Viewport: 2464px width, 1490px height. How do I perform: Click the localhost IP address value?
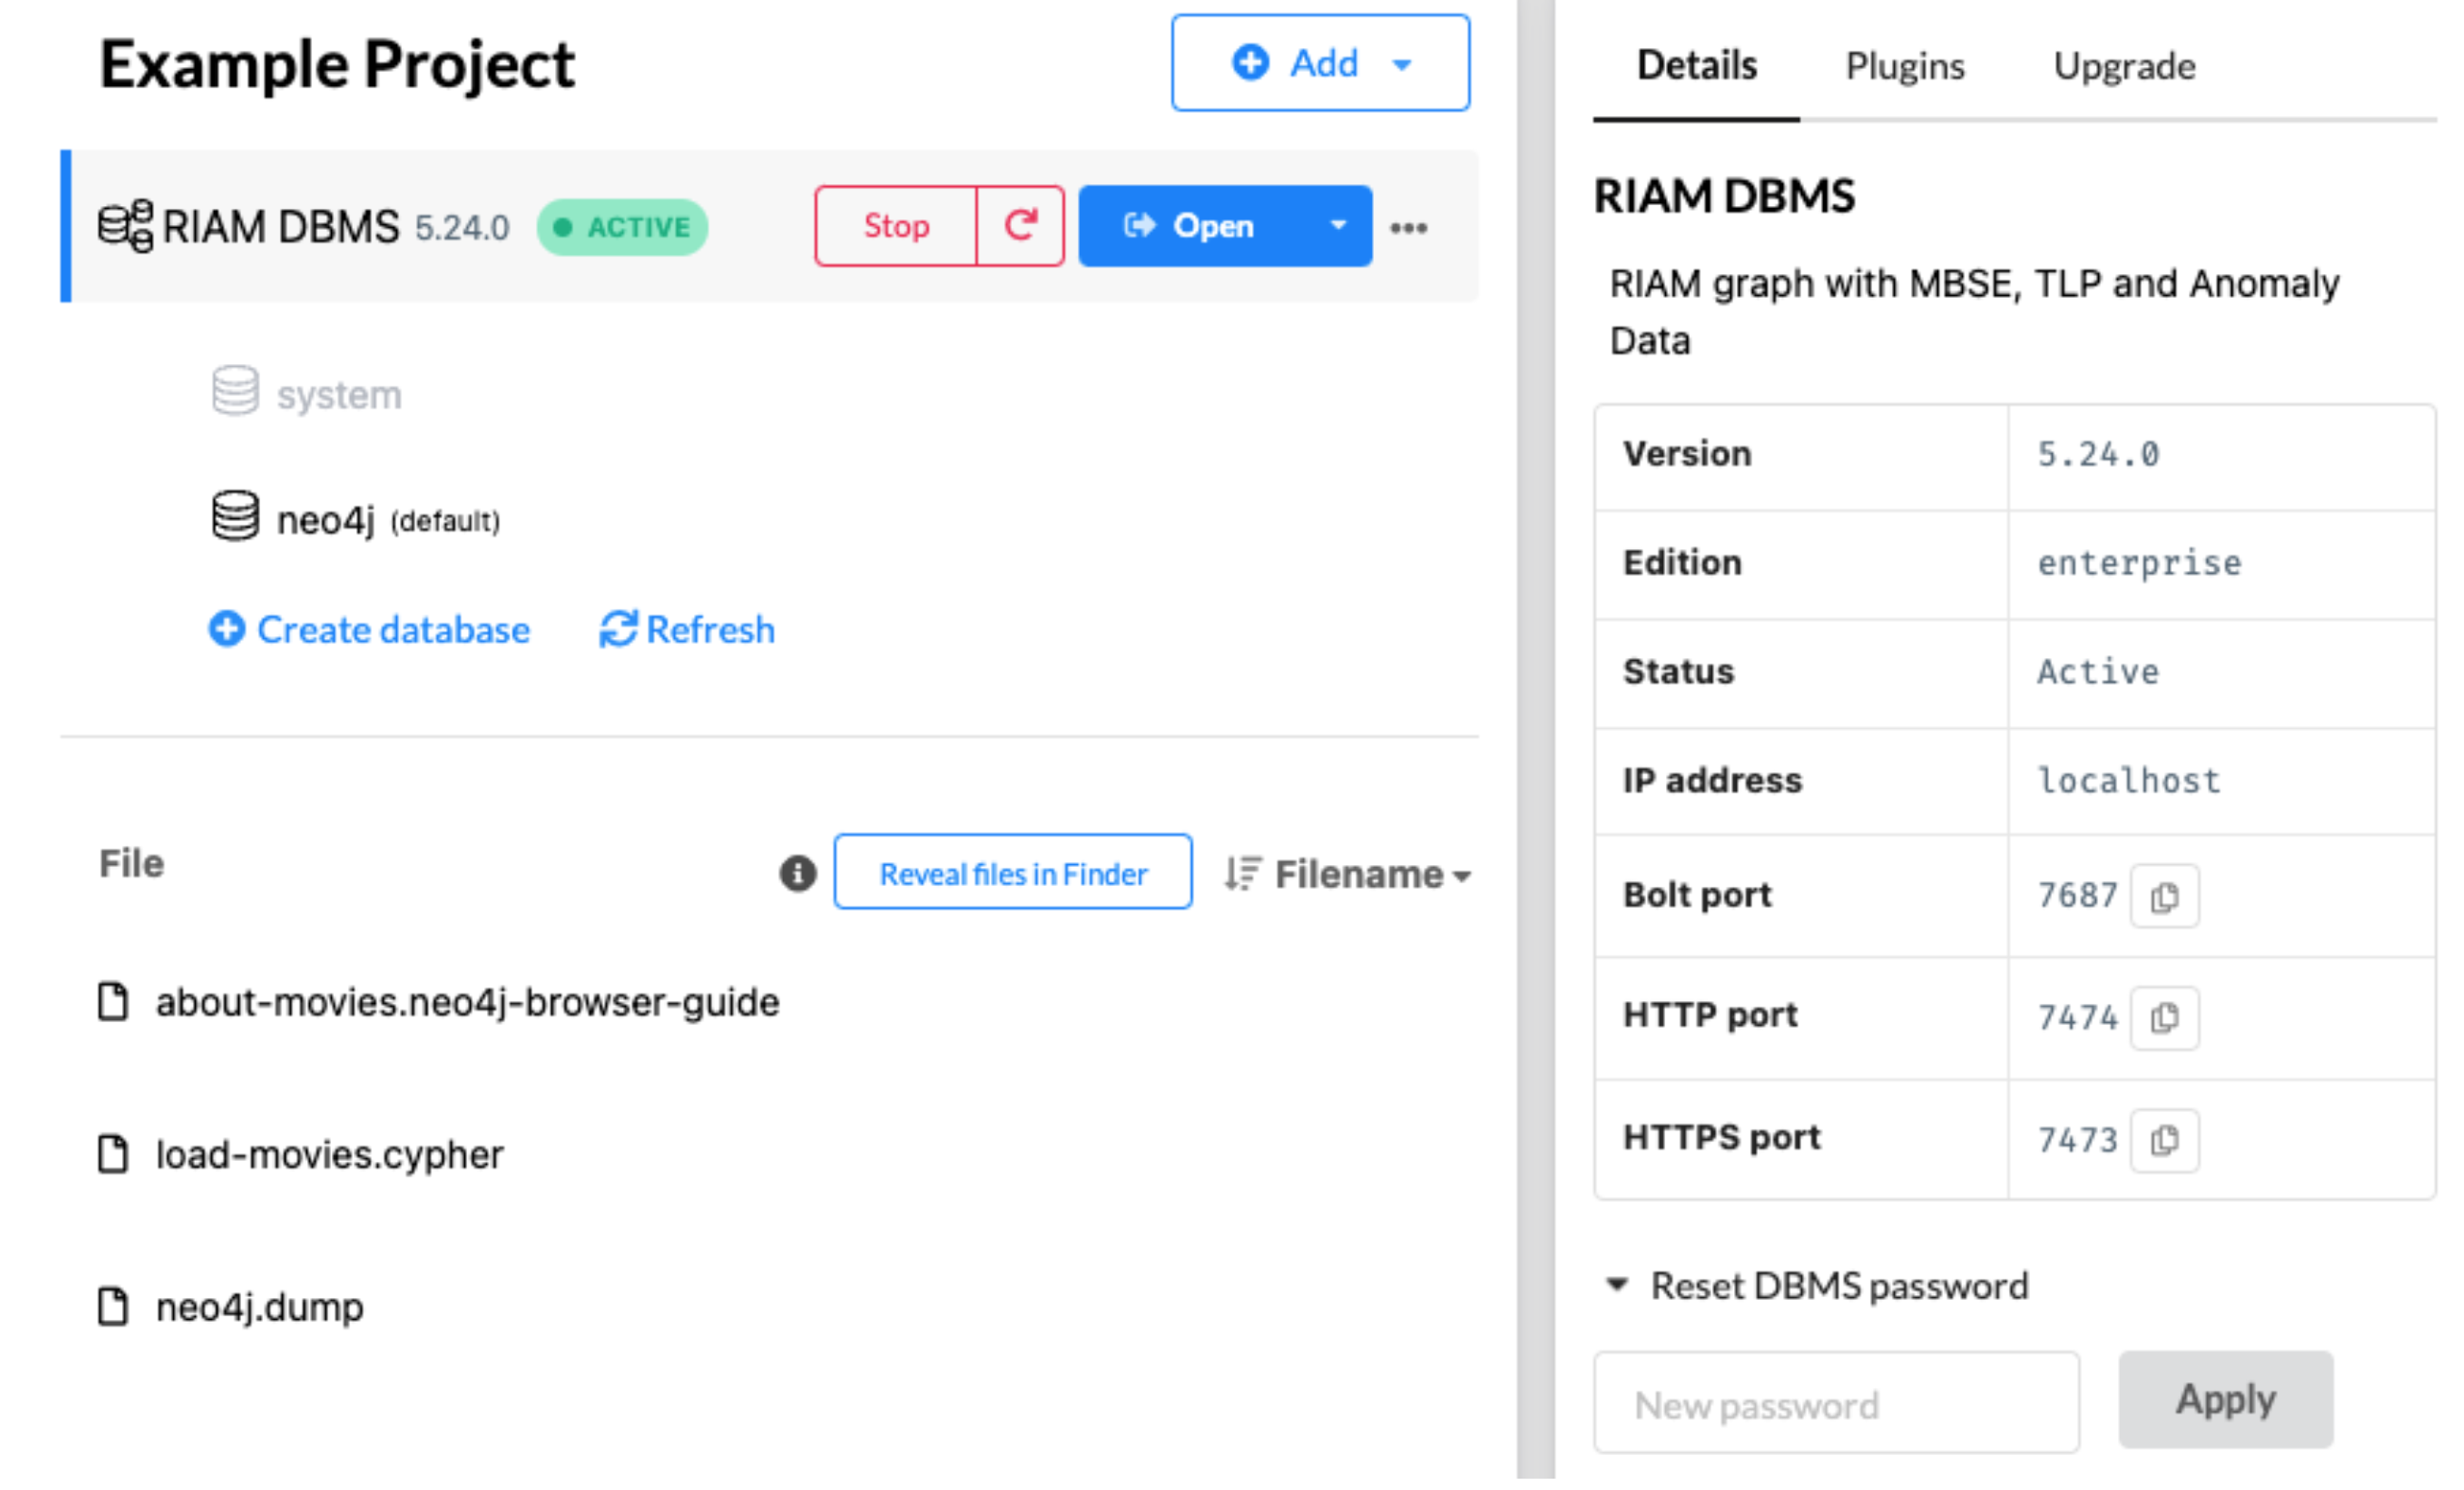click(2129, 780)
